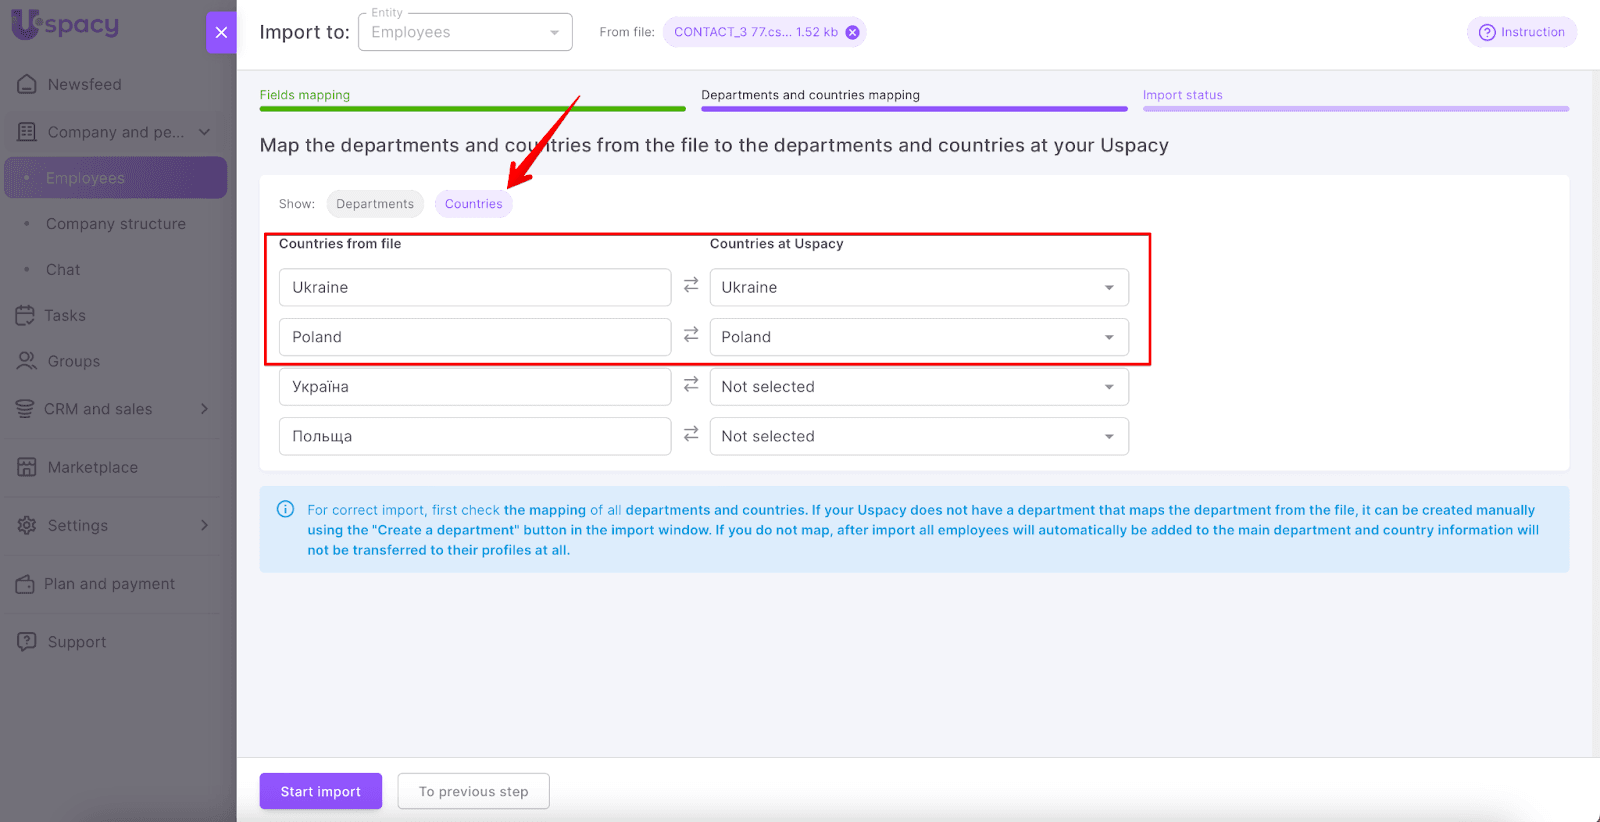Click the Україна country from file field
The height and width of the screenshot is (822, 1600).
click(475, 387)
